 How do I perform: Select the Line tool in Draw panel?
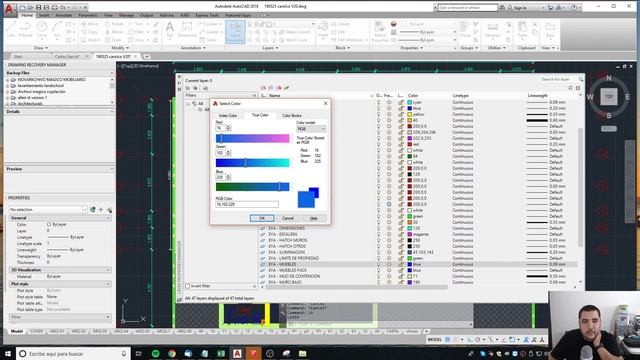11,29
